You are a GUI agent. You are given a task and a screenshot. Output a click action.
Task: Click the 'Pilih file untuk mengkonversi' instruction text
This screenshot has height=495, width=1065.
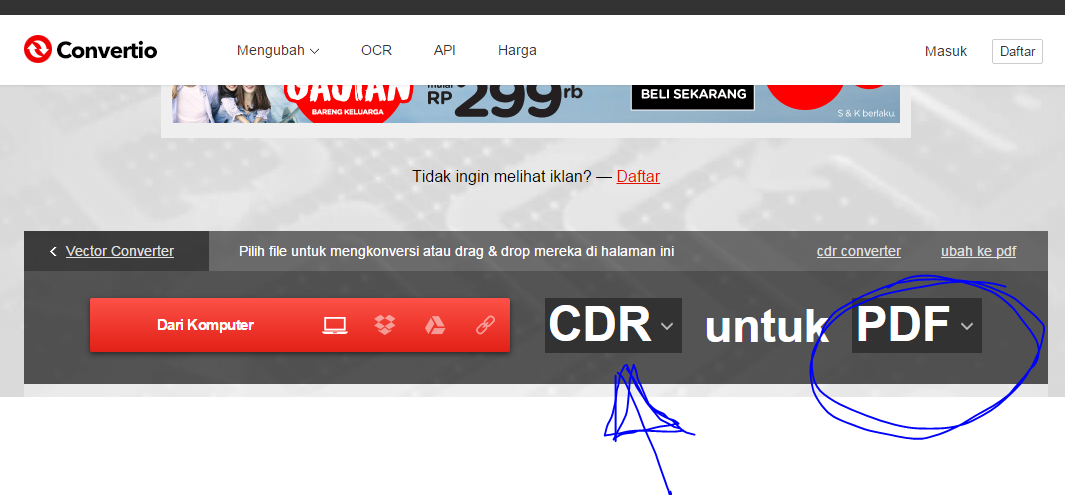click(x=456, y=251)
